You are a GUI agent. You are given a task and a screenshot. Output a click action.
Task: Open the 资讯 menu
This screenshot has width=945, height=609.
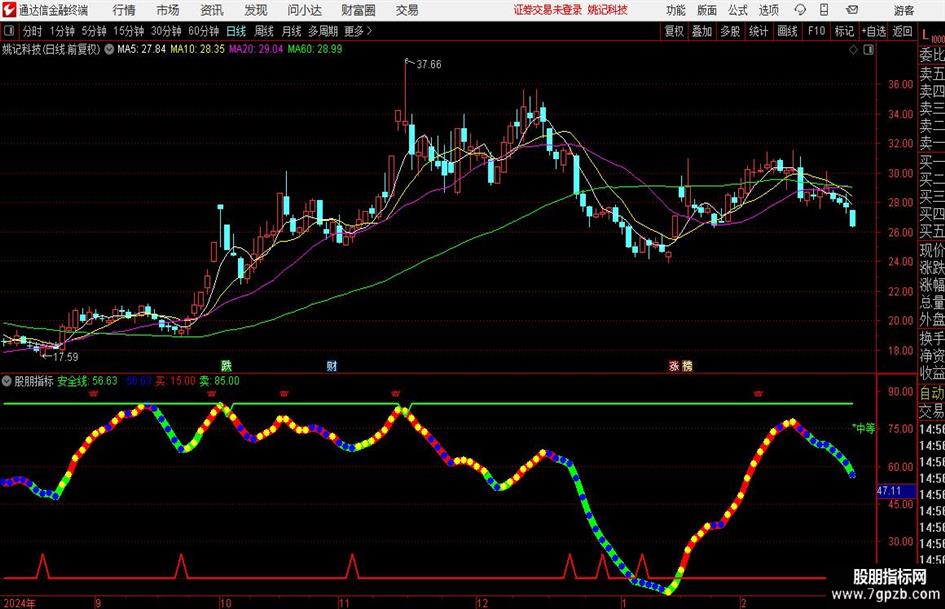click(x=212, y=10)
